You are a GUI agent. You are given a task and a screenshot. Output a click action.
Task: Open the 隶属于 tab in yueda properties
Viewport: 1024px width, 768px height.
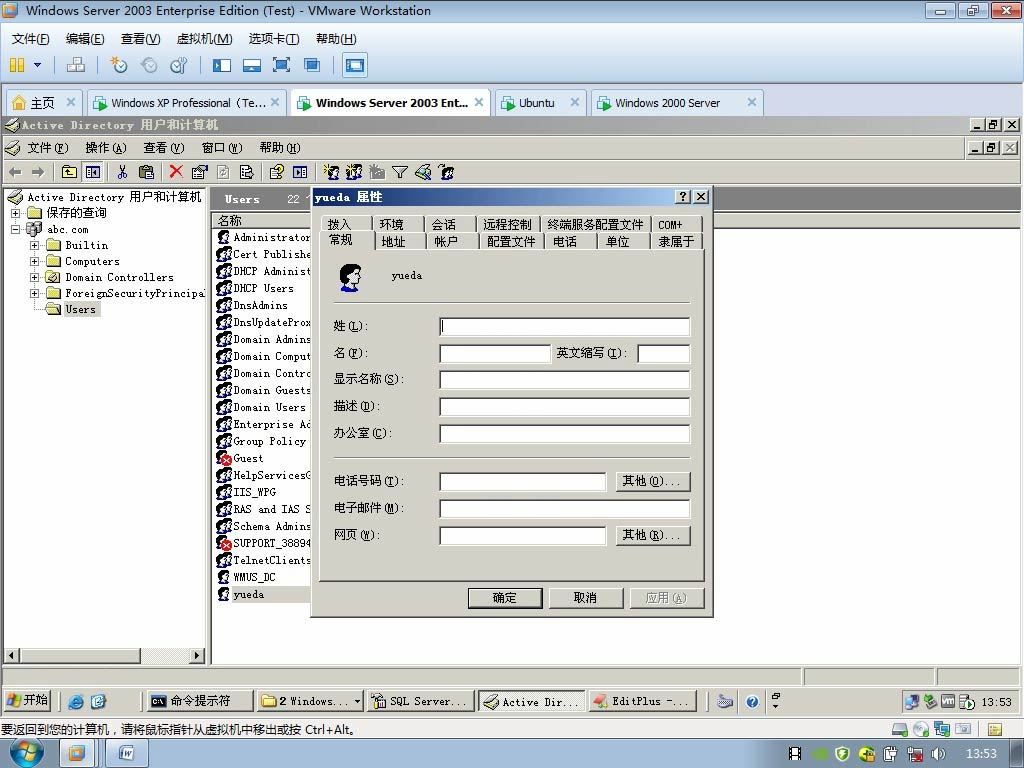coord(676,242)
